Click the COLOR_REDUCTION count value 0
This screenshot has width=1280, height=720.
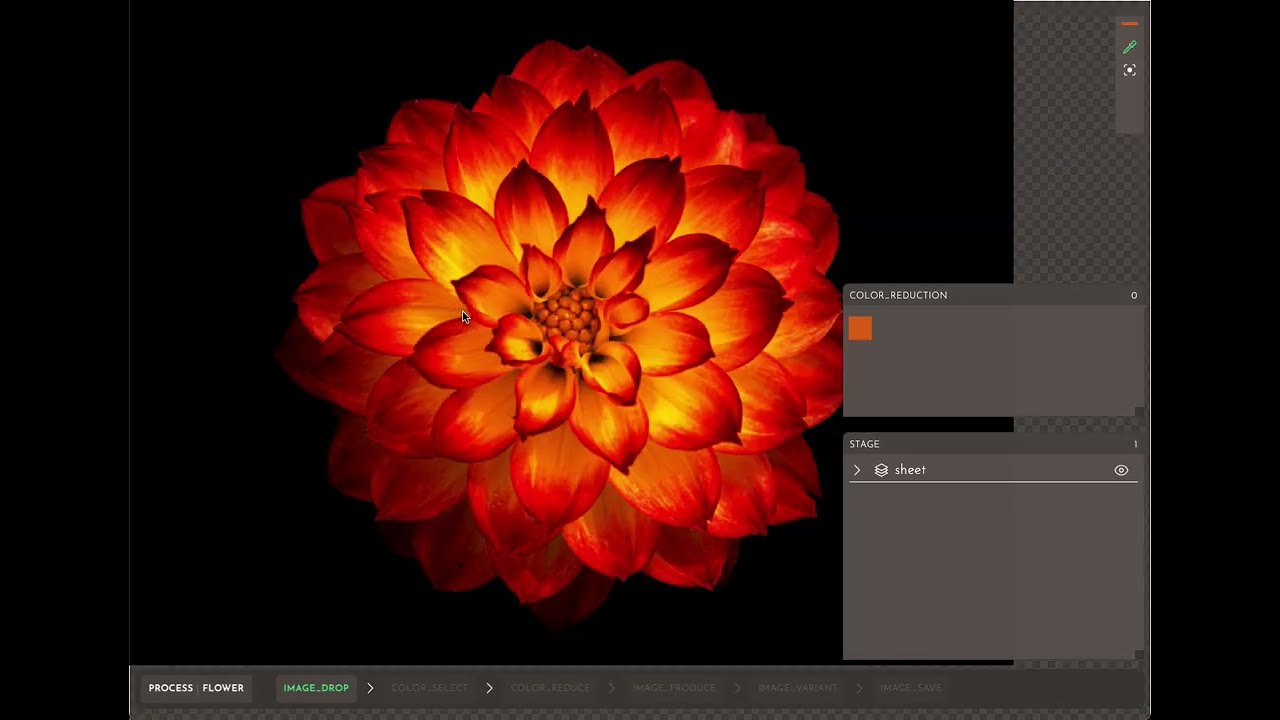point(1134,295)
